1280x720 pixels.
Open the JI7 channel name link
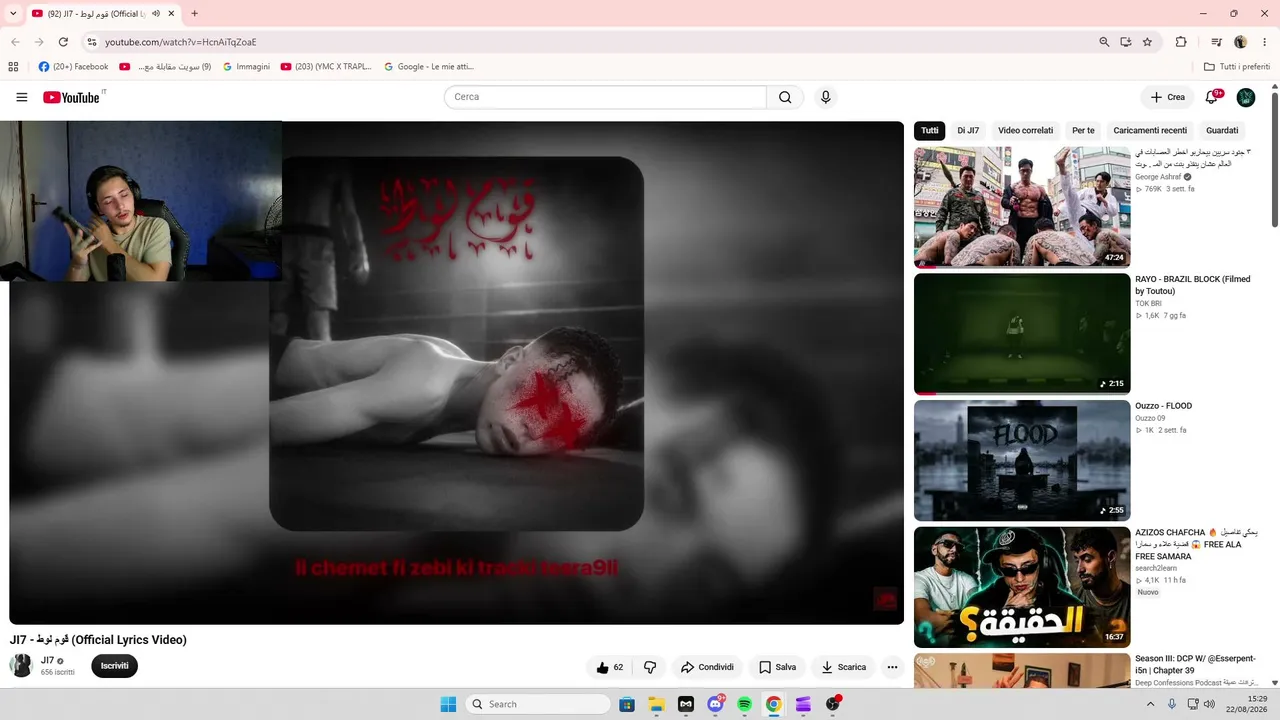(x=47, y=661)
